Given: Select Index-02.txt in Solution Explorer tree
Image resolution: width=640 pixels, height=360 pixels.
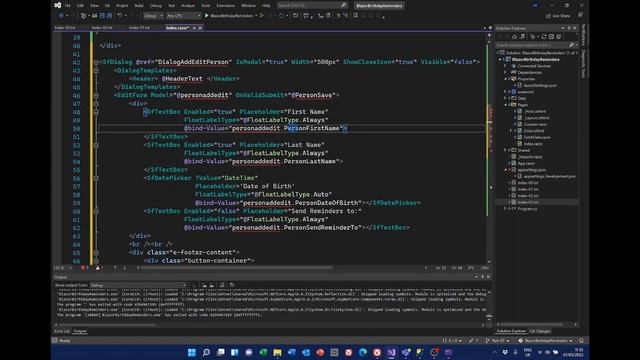Looking at the screenshot, I should [x=528, y=196].
